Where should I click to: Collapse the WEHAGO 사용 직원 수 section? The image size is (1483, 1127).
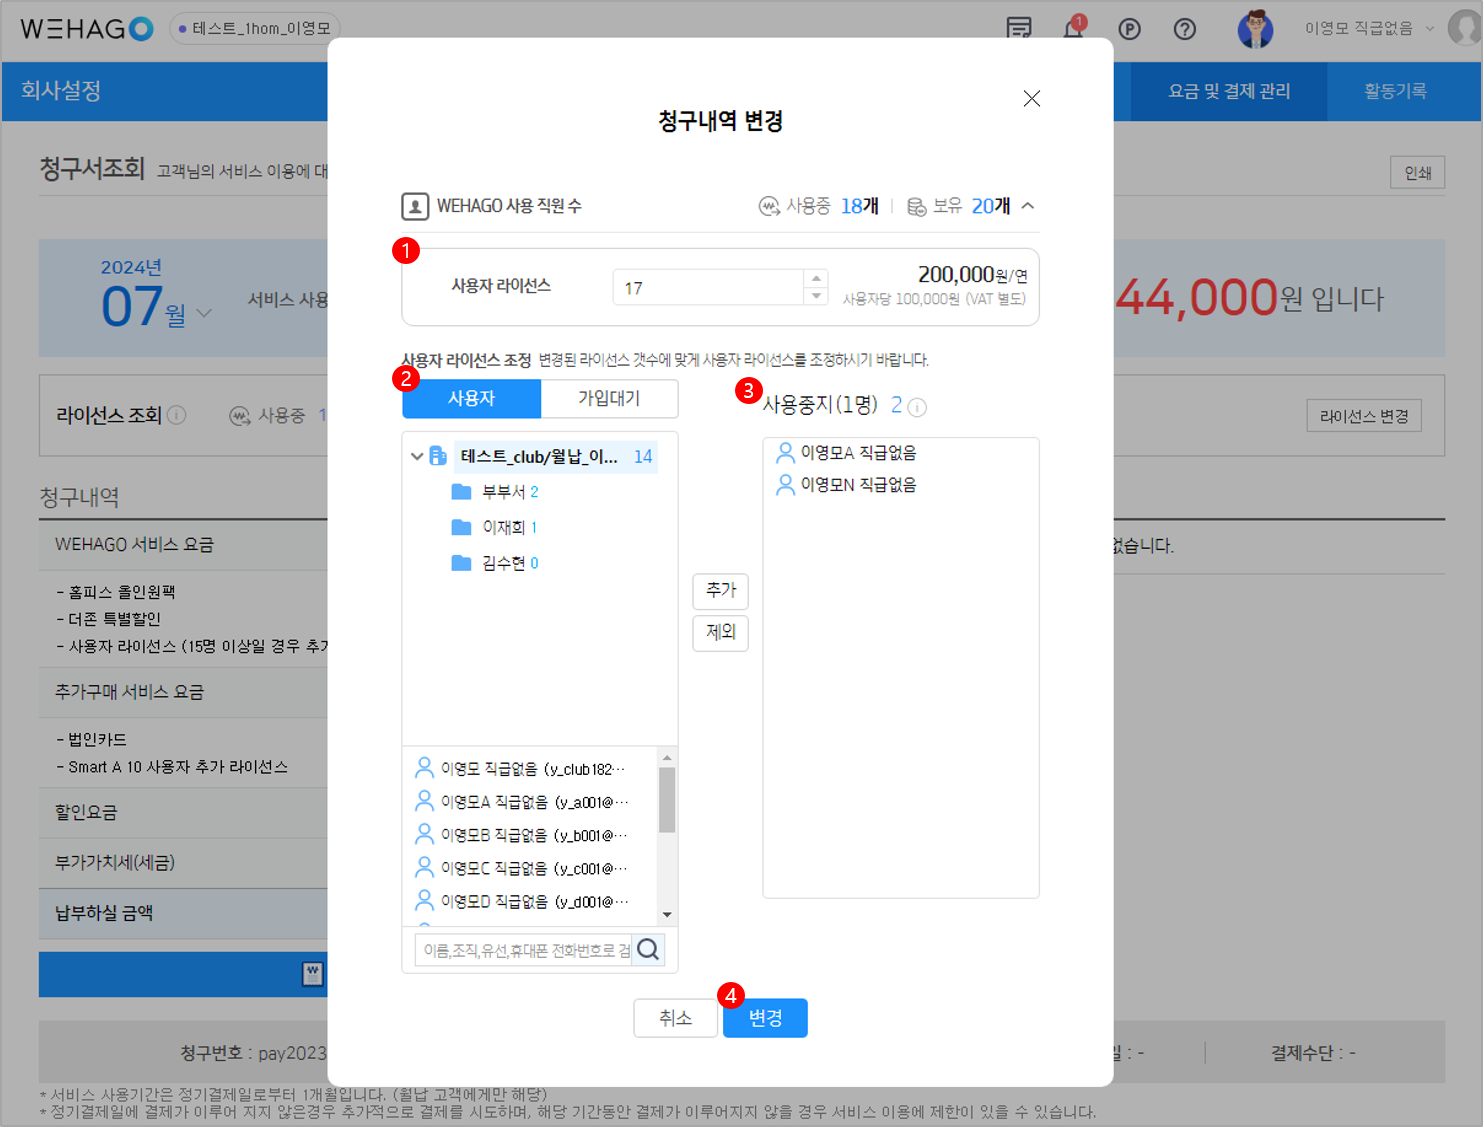pyautogui.click(x=1028, y=206)
